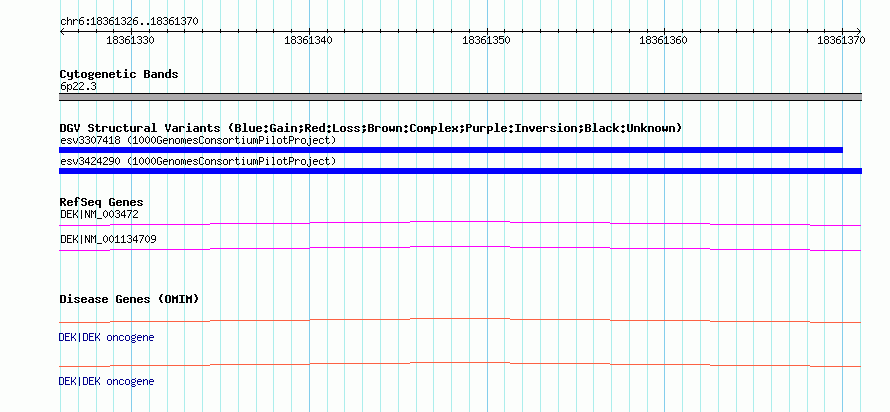890x412 pixels.
Task: Click ruler tick label 18361360
Action: coord(664,40)
